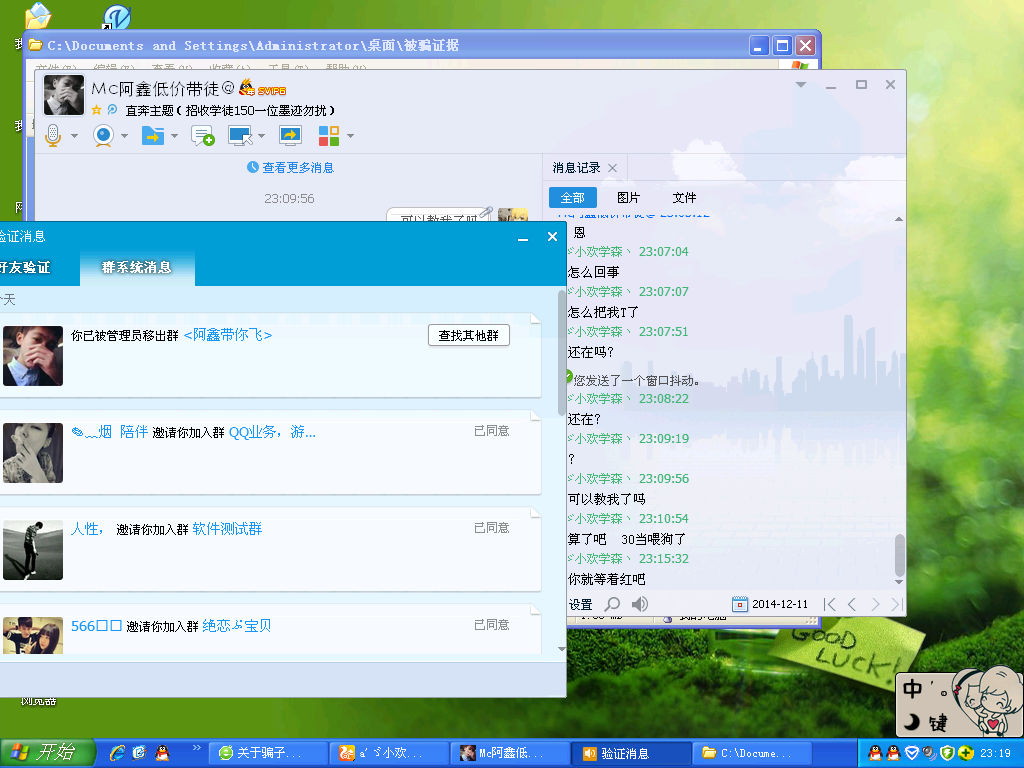Click QQ penguin quick launch icon

pyautogui.click(x=162, y=753)
